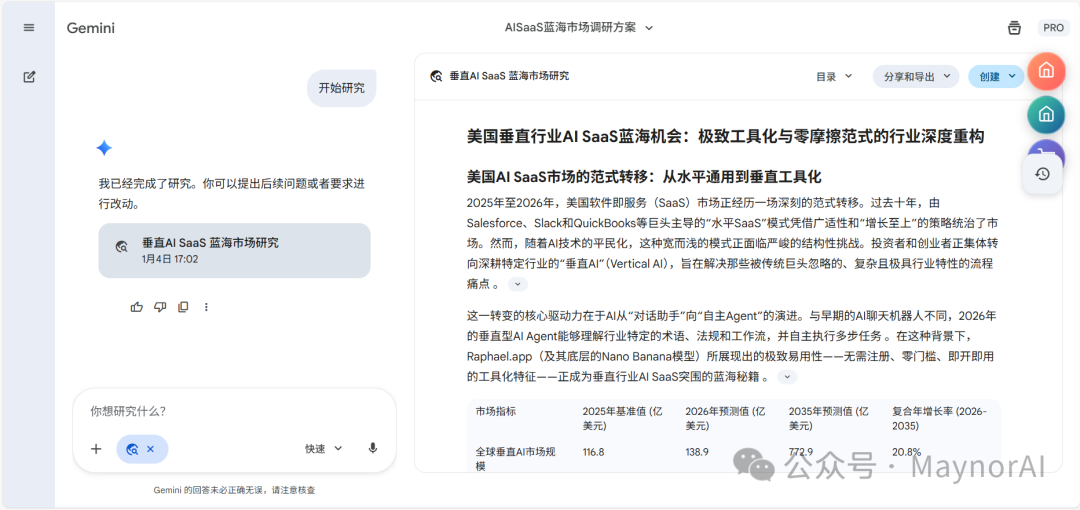The height and width of the screenshot is (510, 1080).
Task: Click the 全球垂直AI市场规模 row label
Action: pyautogui.click(x=516, y=459)
